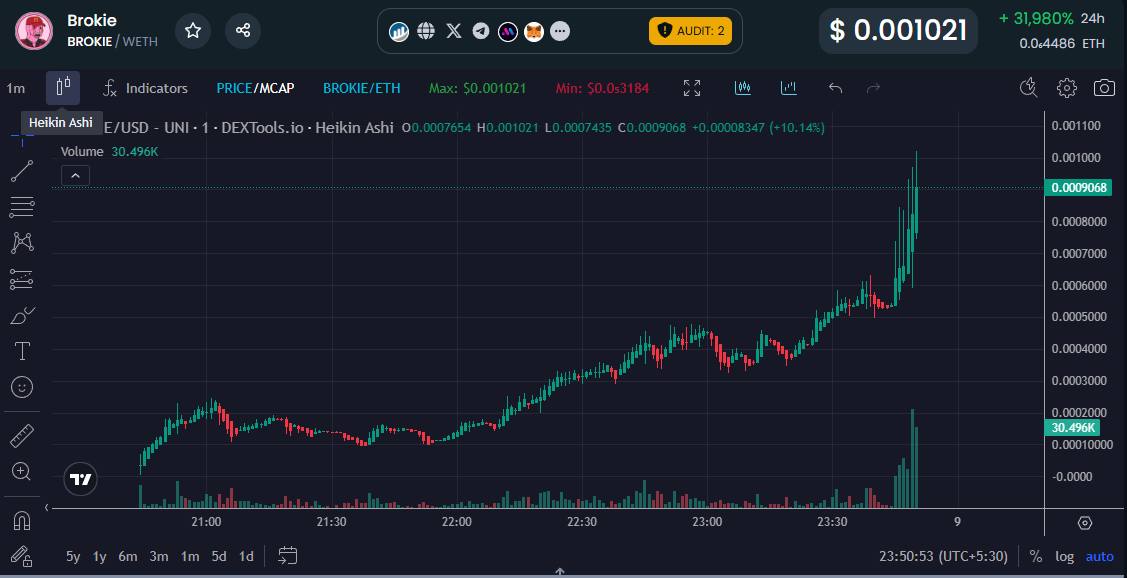Select the brush drawing tool
This screenshot has height=578, width=1127.
pyautogui.click(x=22, y=315)
